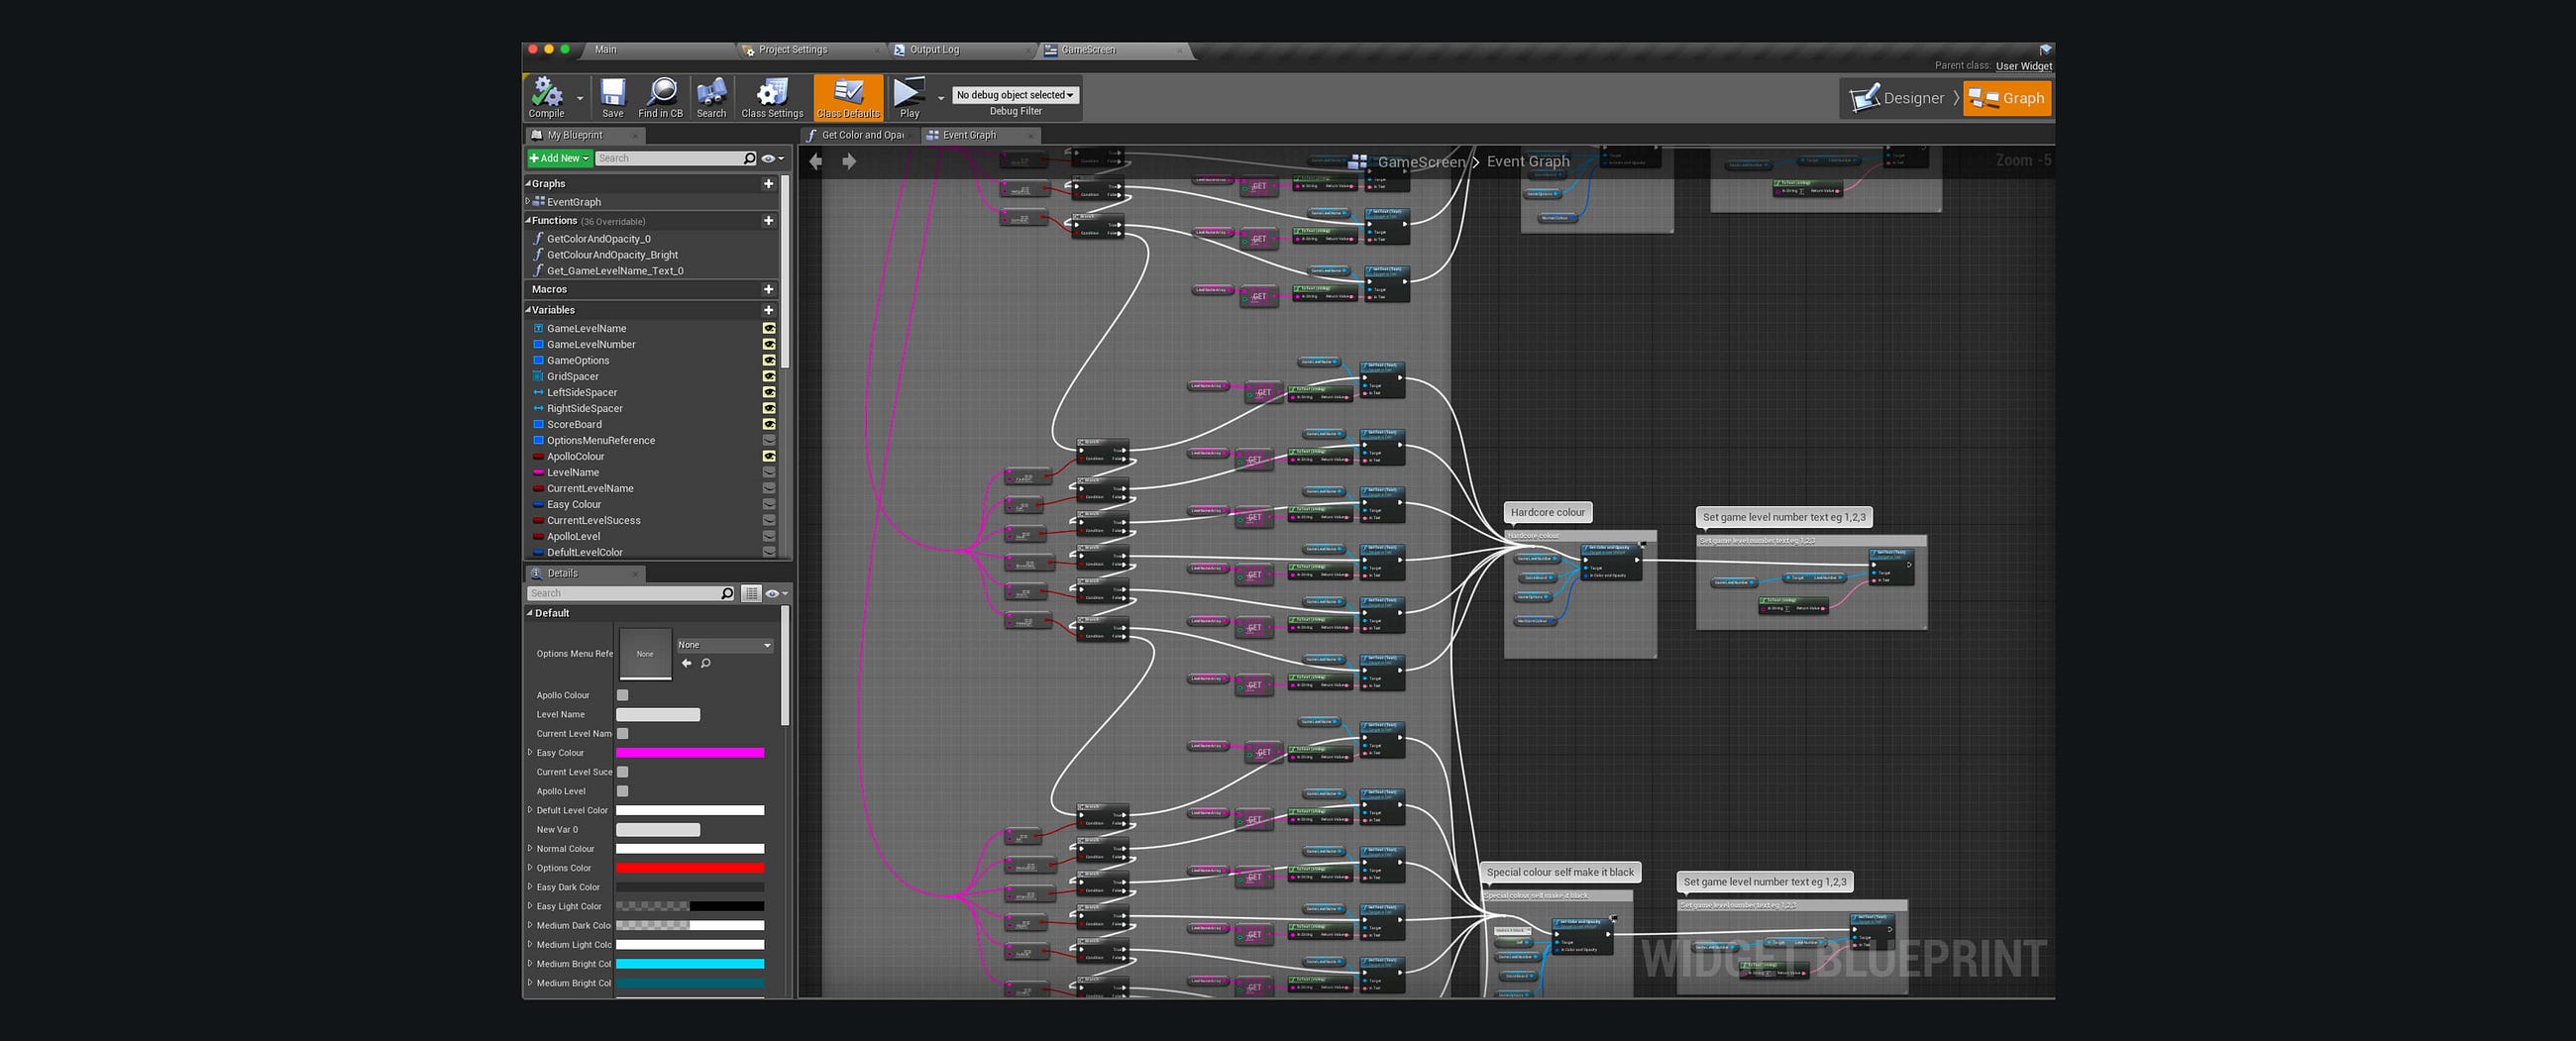Click the red Options Color swatch

point(689,868)
